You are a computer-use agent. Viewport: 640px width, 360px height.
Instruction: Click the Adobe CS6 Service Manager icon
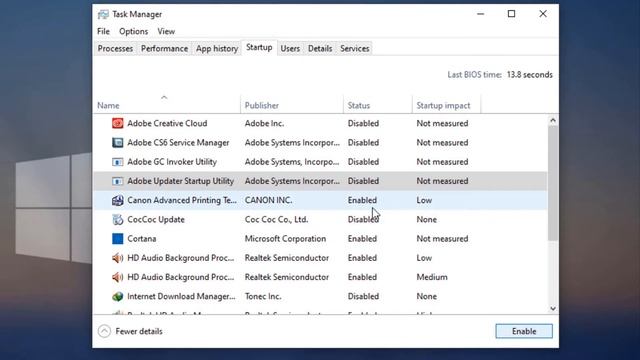point(118,142)
